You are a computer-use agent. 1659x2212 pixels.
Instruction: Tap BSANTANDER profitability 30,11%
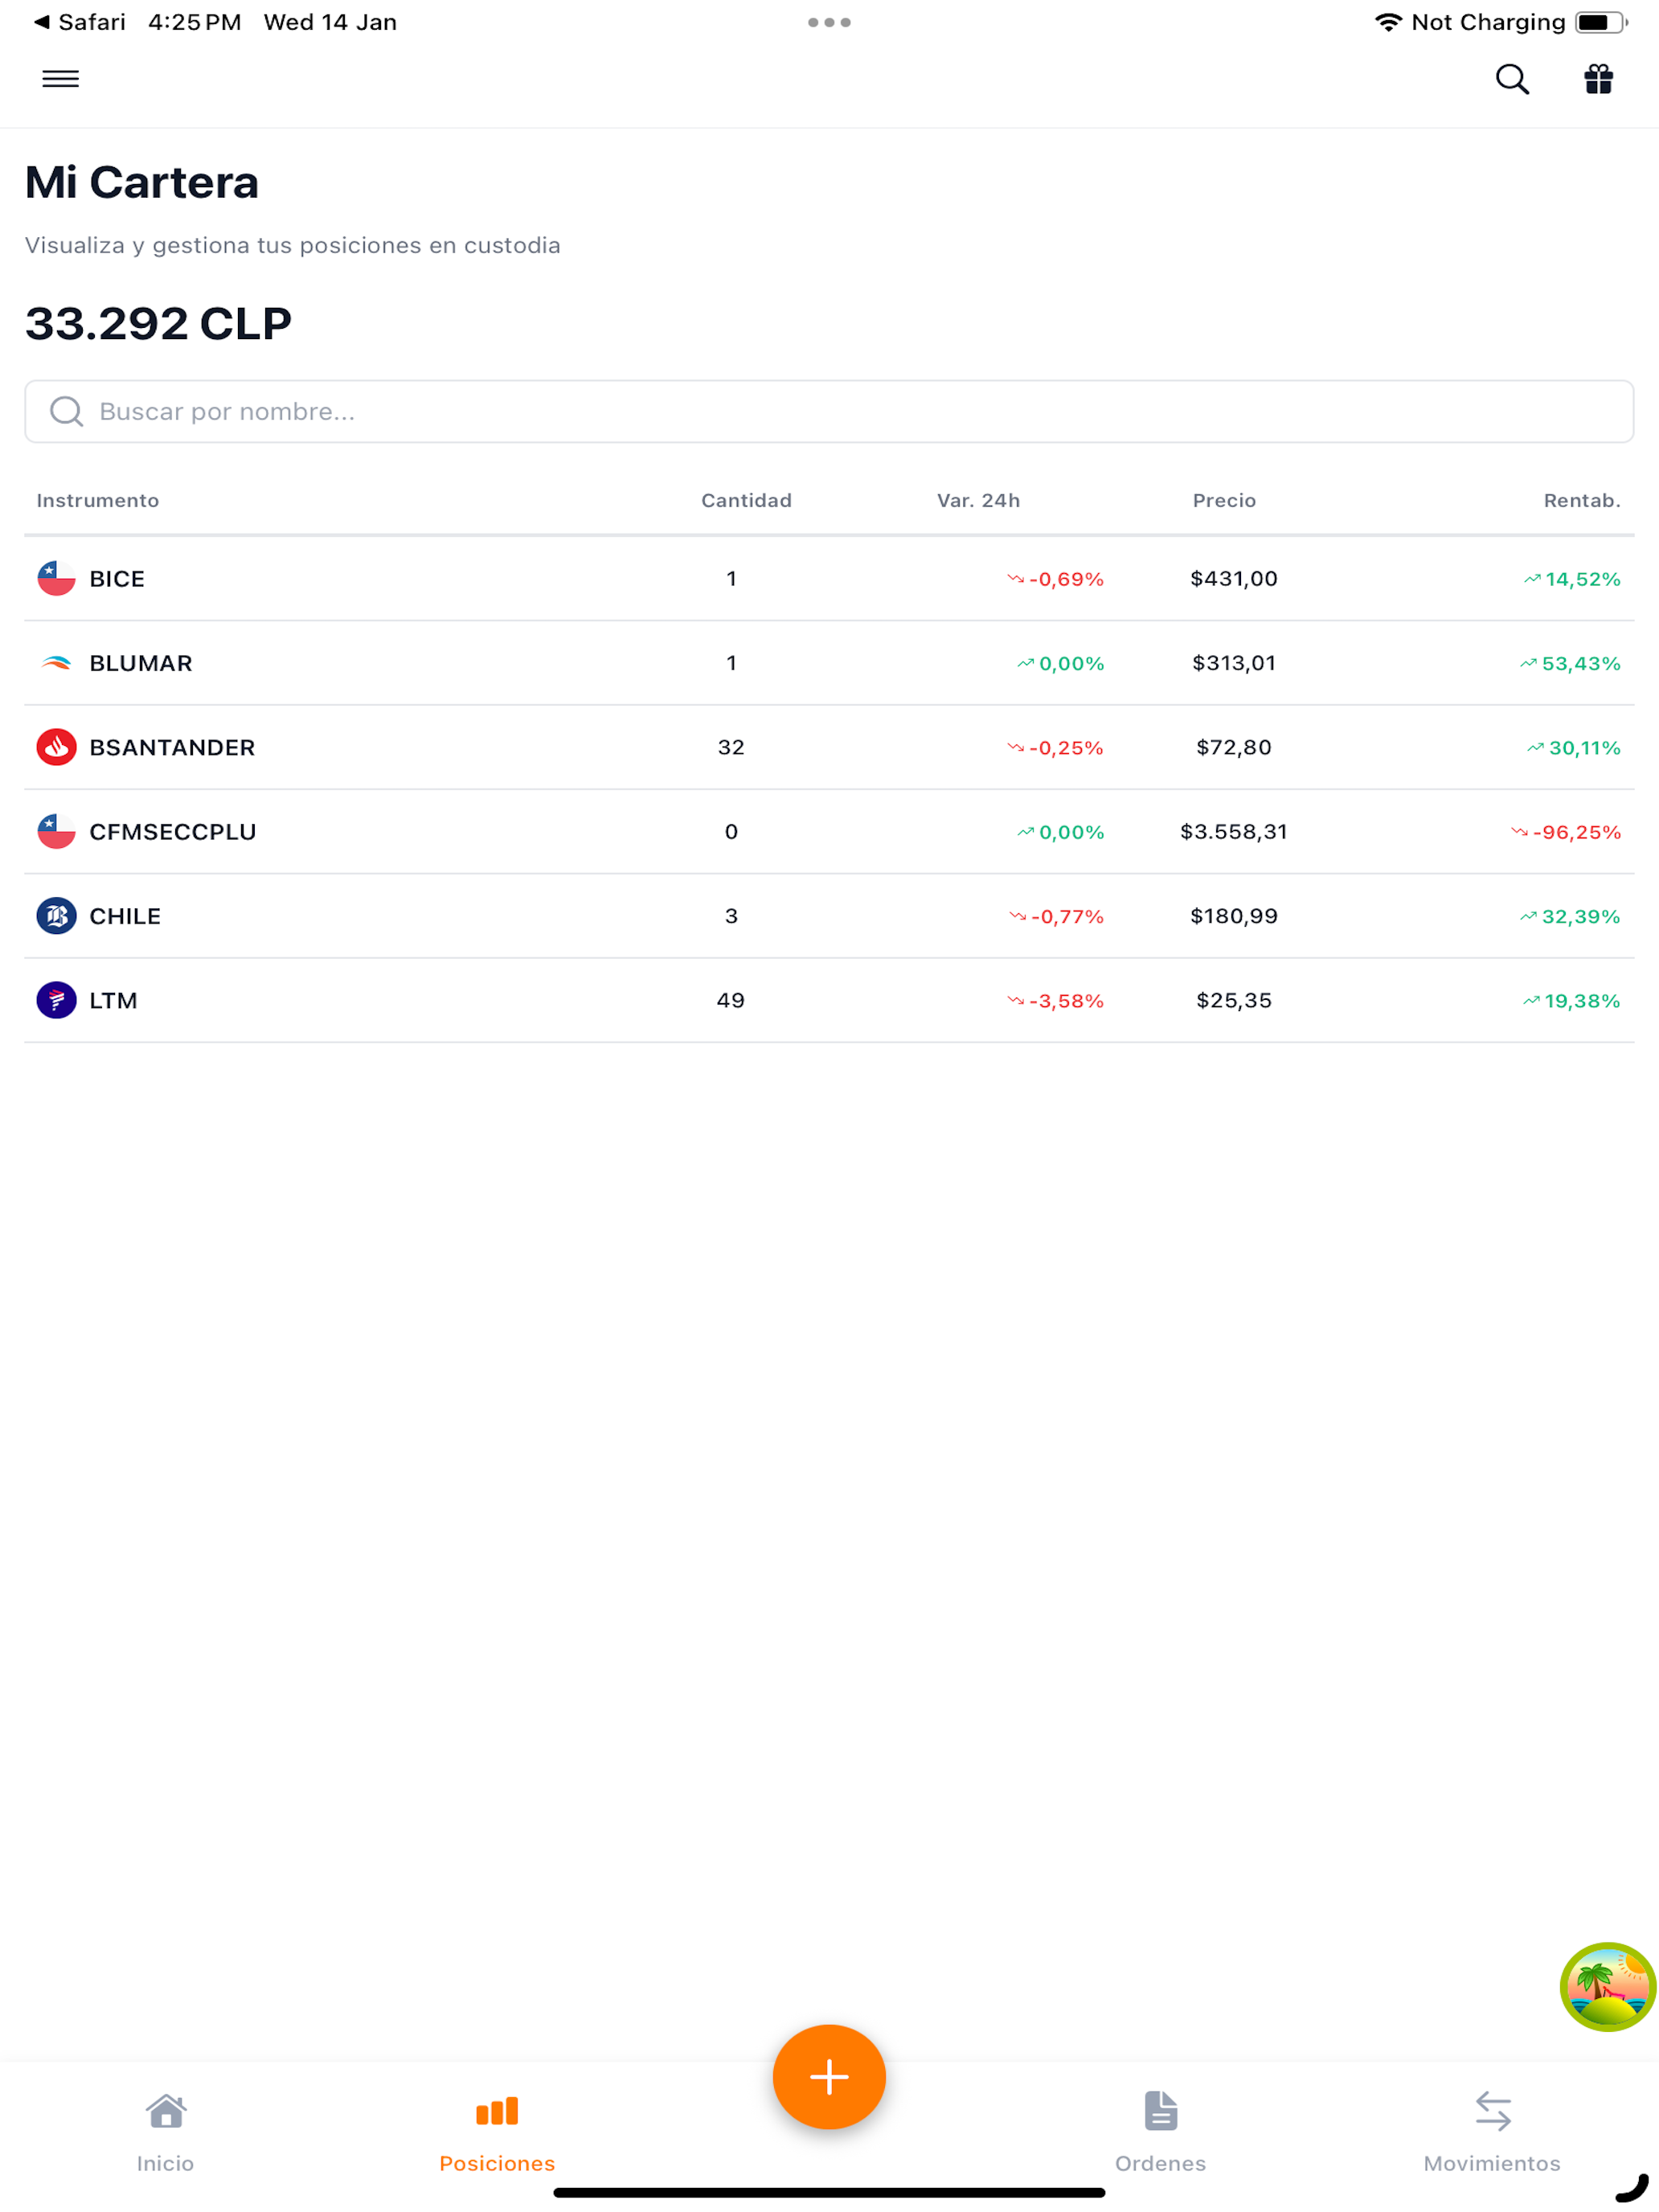coord(1574,748)
